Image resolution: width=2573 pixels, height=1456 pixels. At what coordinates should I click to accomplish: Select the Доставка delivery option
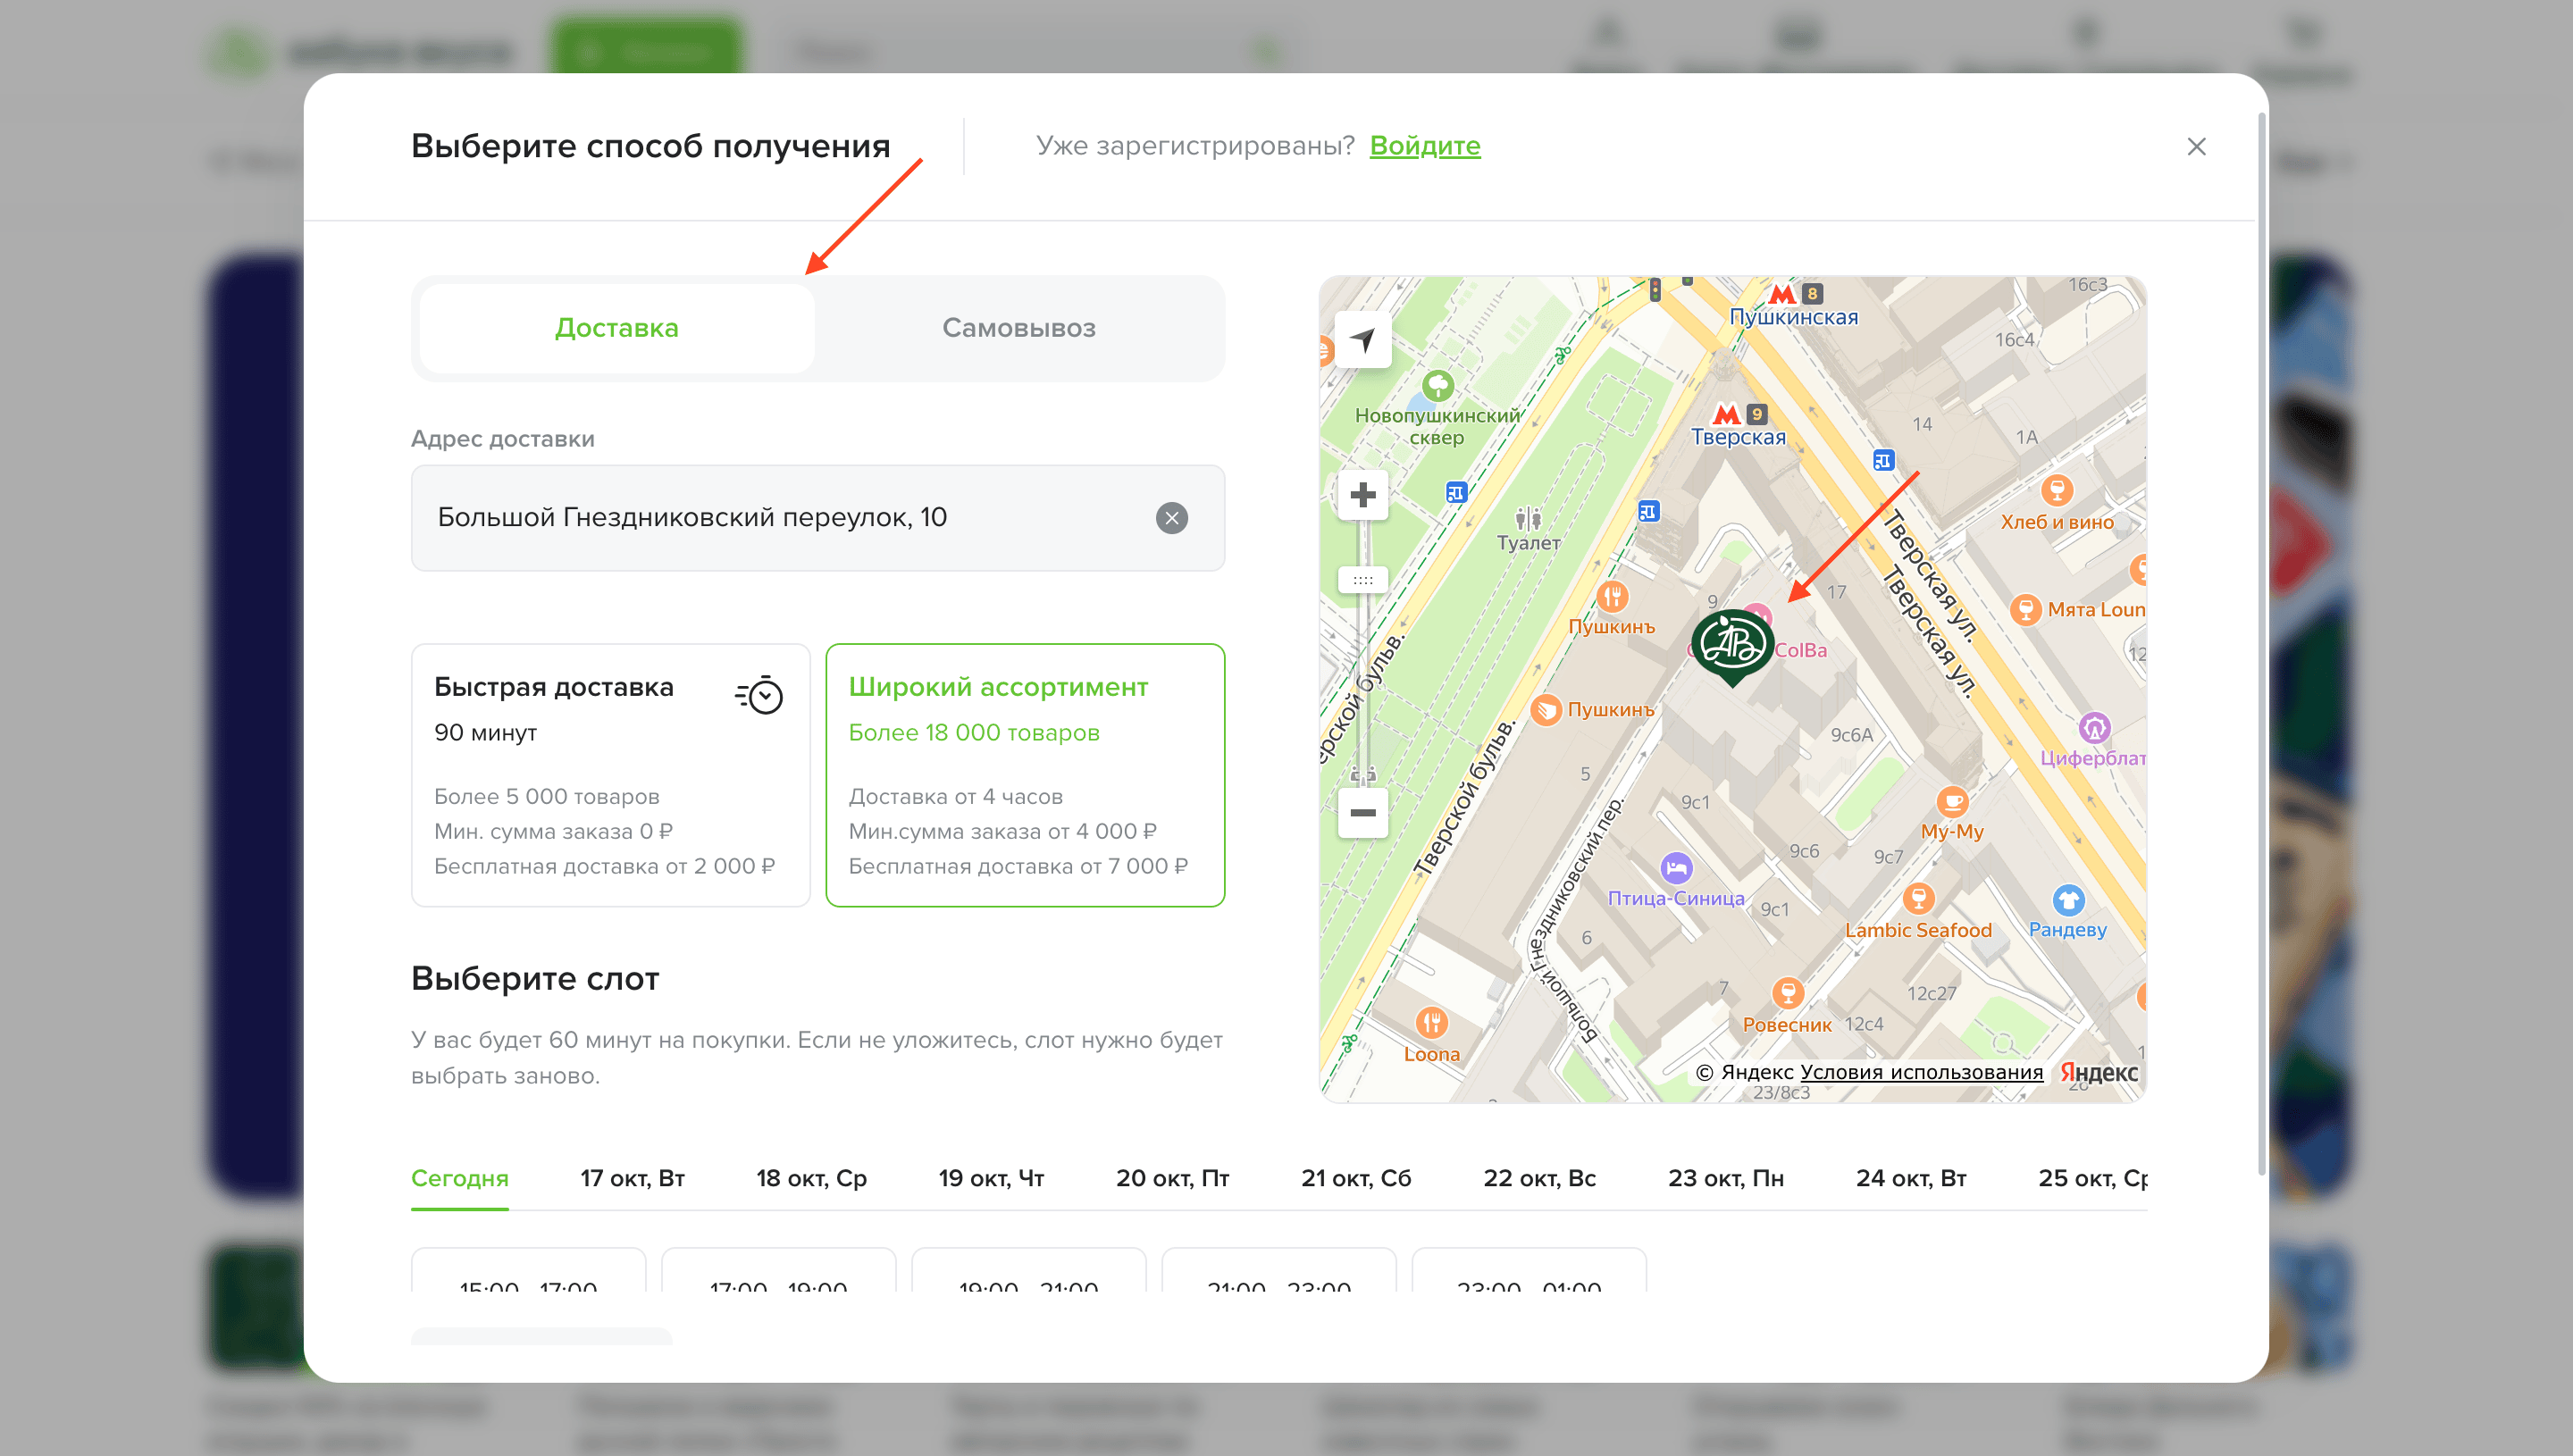(616, 328)
